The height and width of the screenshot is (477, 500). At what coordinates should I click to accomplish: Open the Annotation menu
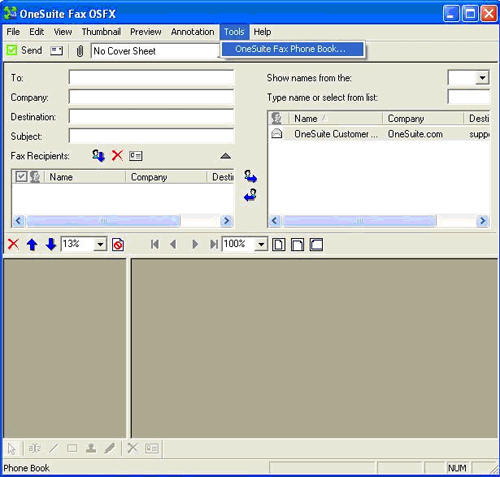pos(193,32)
